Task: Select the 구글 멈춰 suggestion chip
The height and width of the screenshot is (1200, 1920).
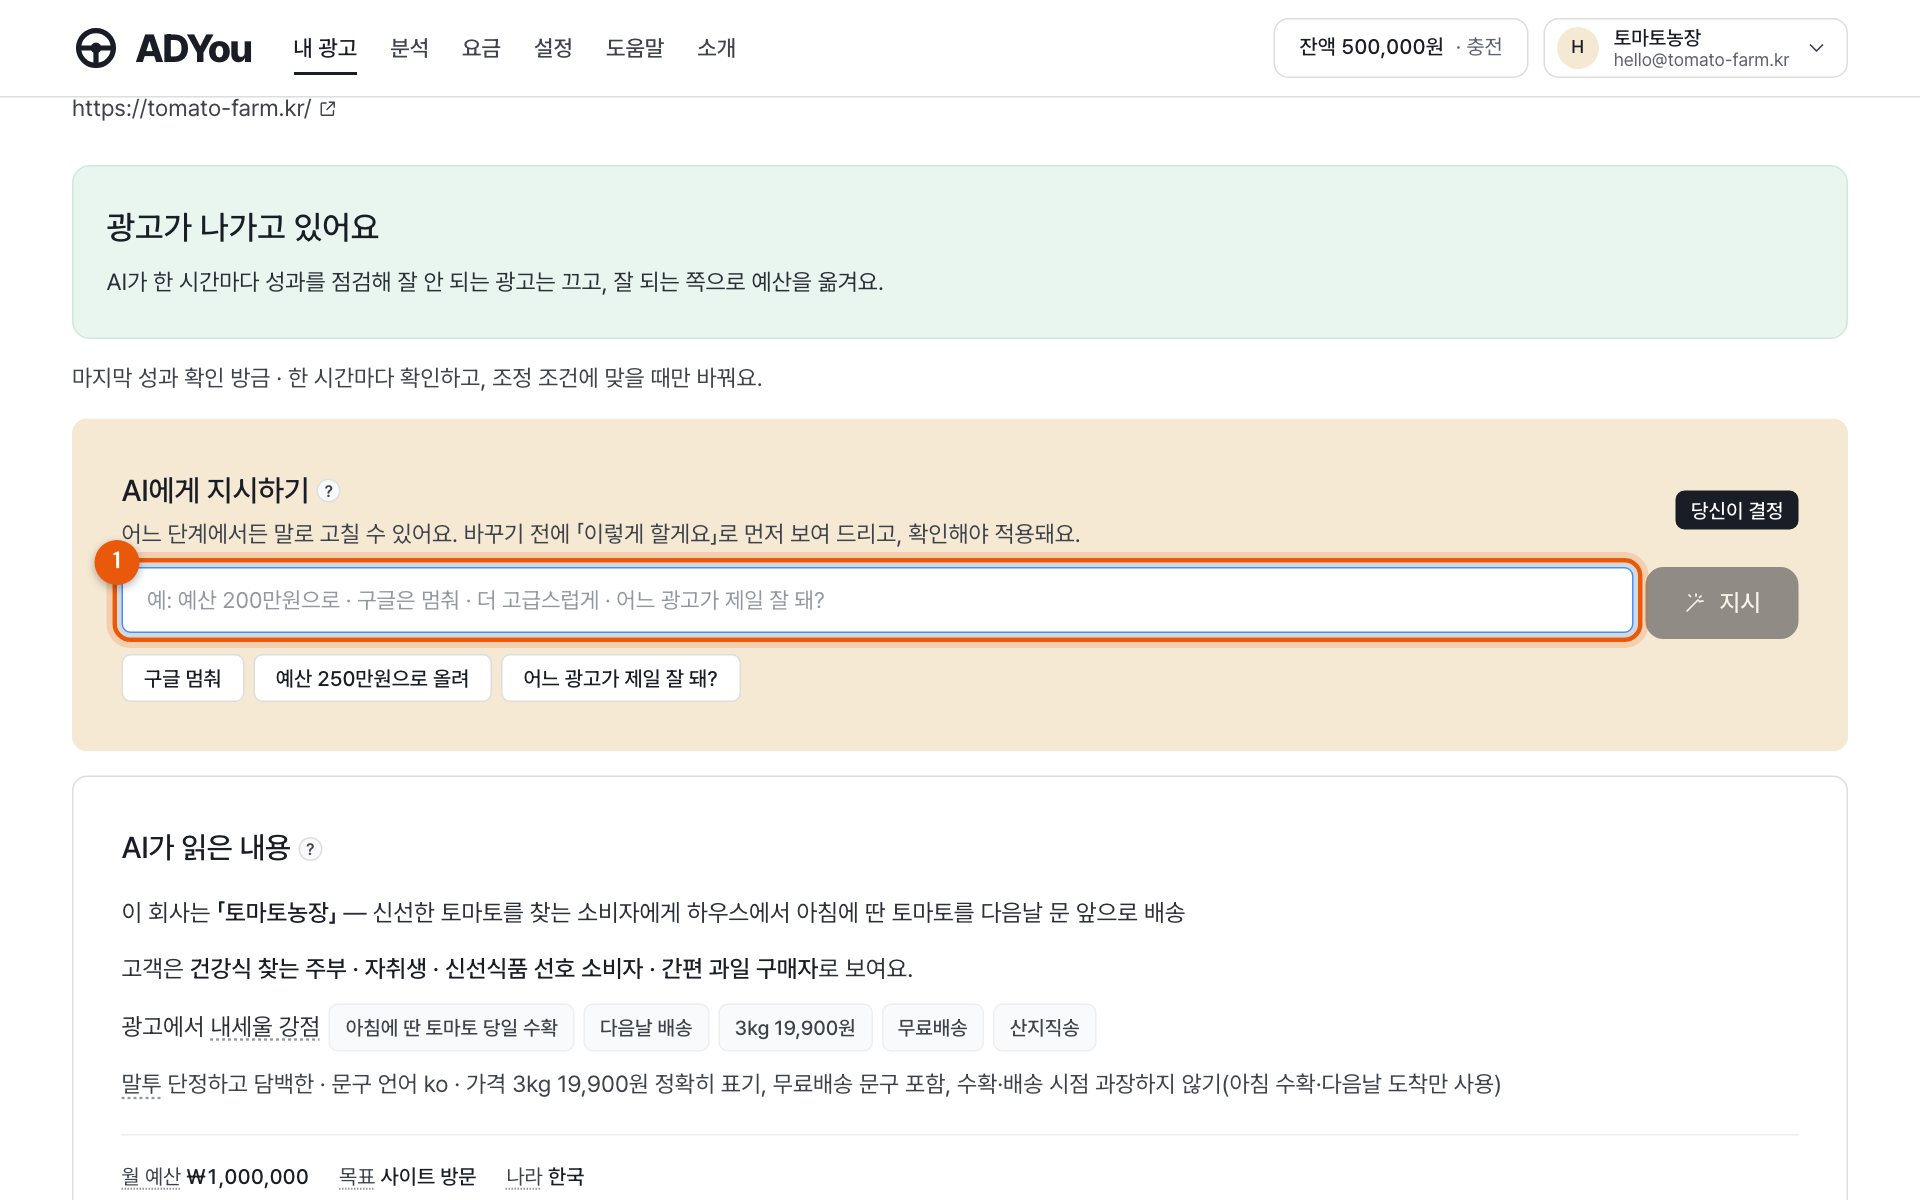Action: click(183, 678)
